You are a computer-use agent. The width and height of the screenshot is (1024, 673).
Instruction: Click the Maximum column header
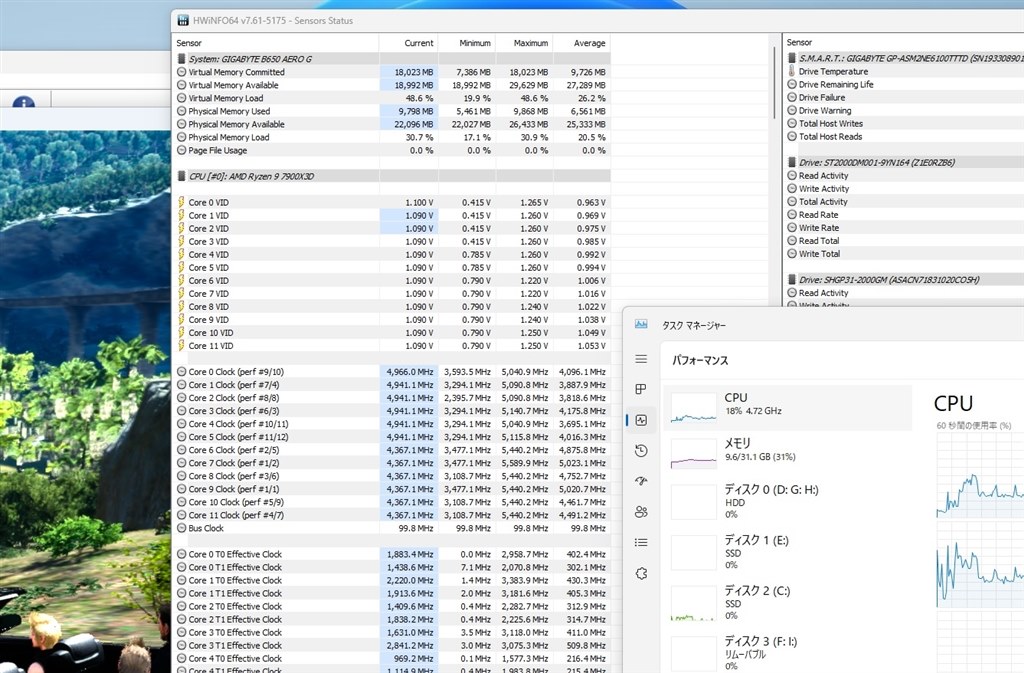524,43
